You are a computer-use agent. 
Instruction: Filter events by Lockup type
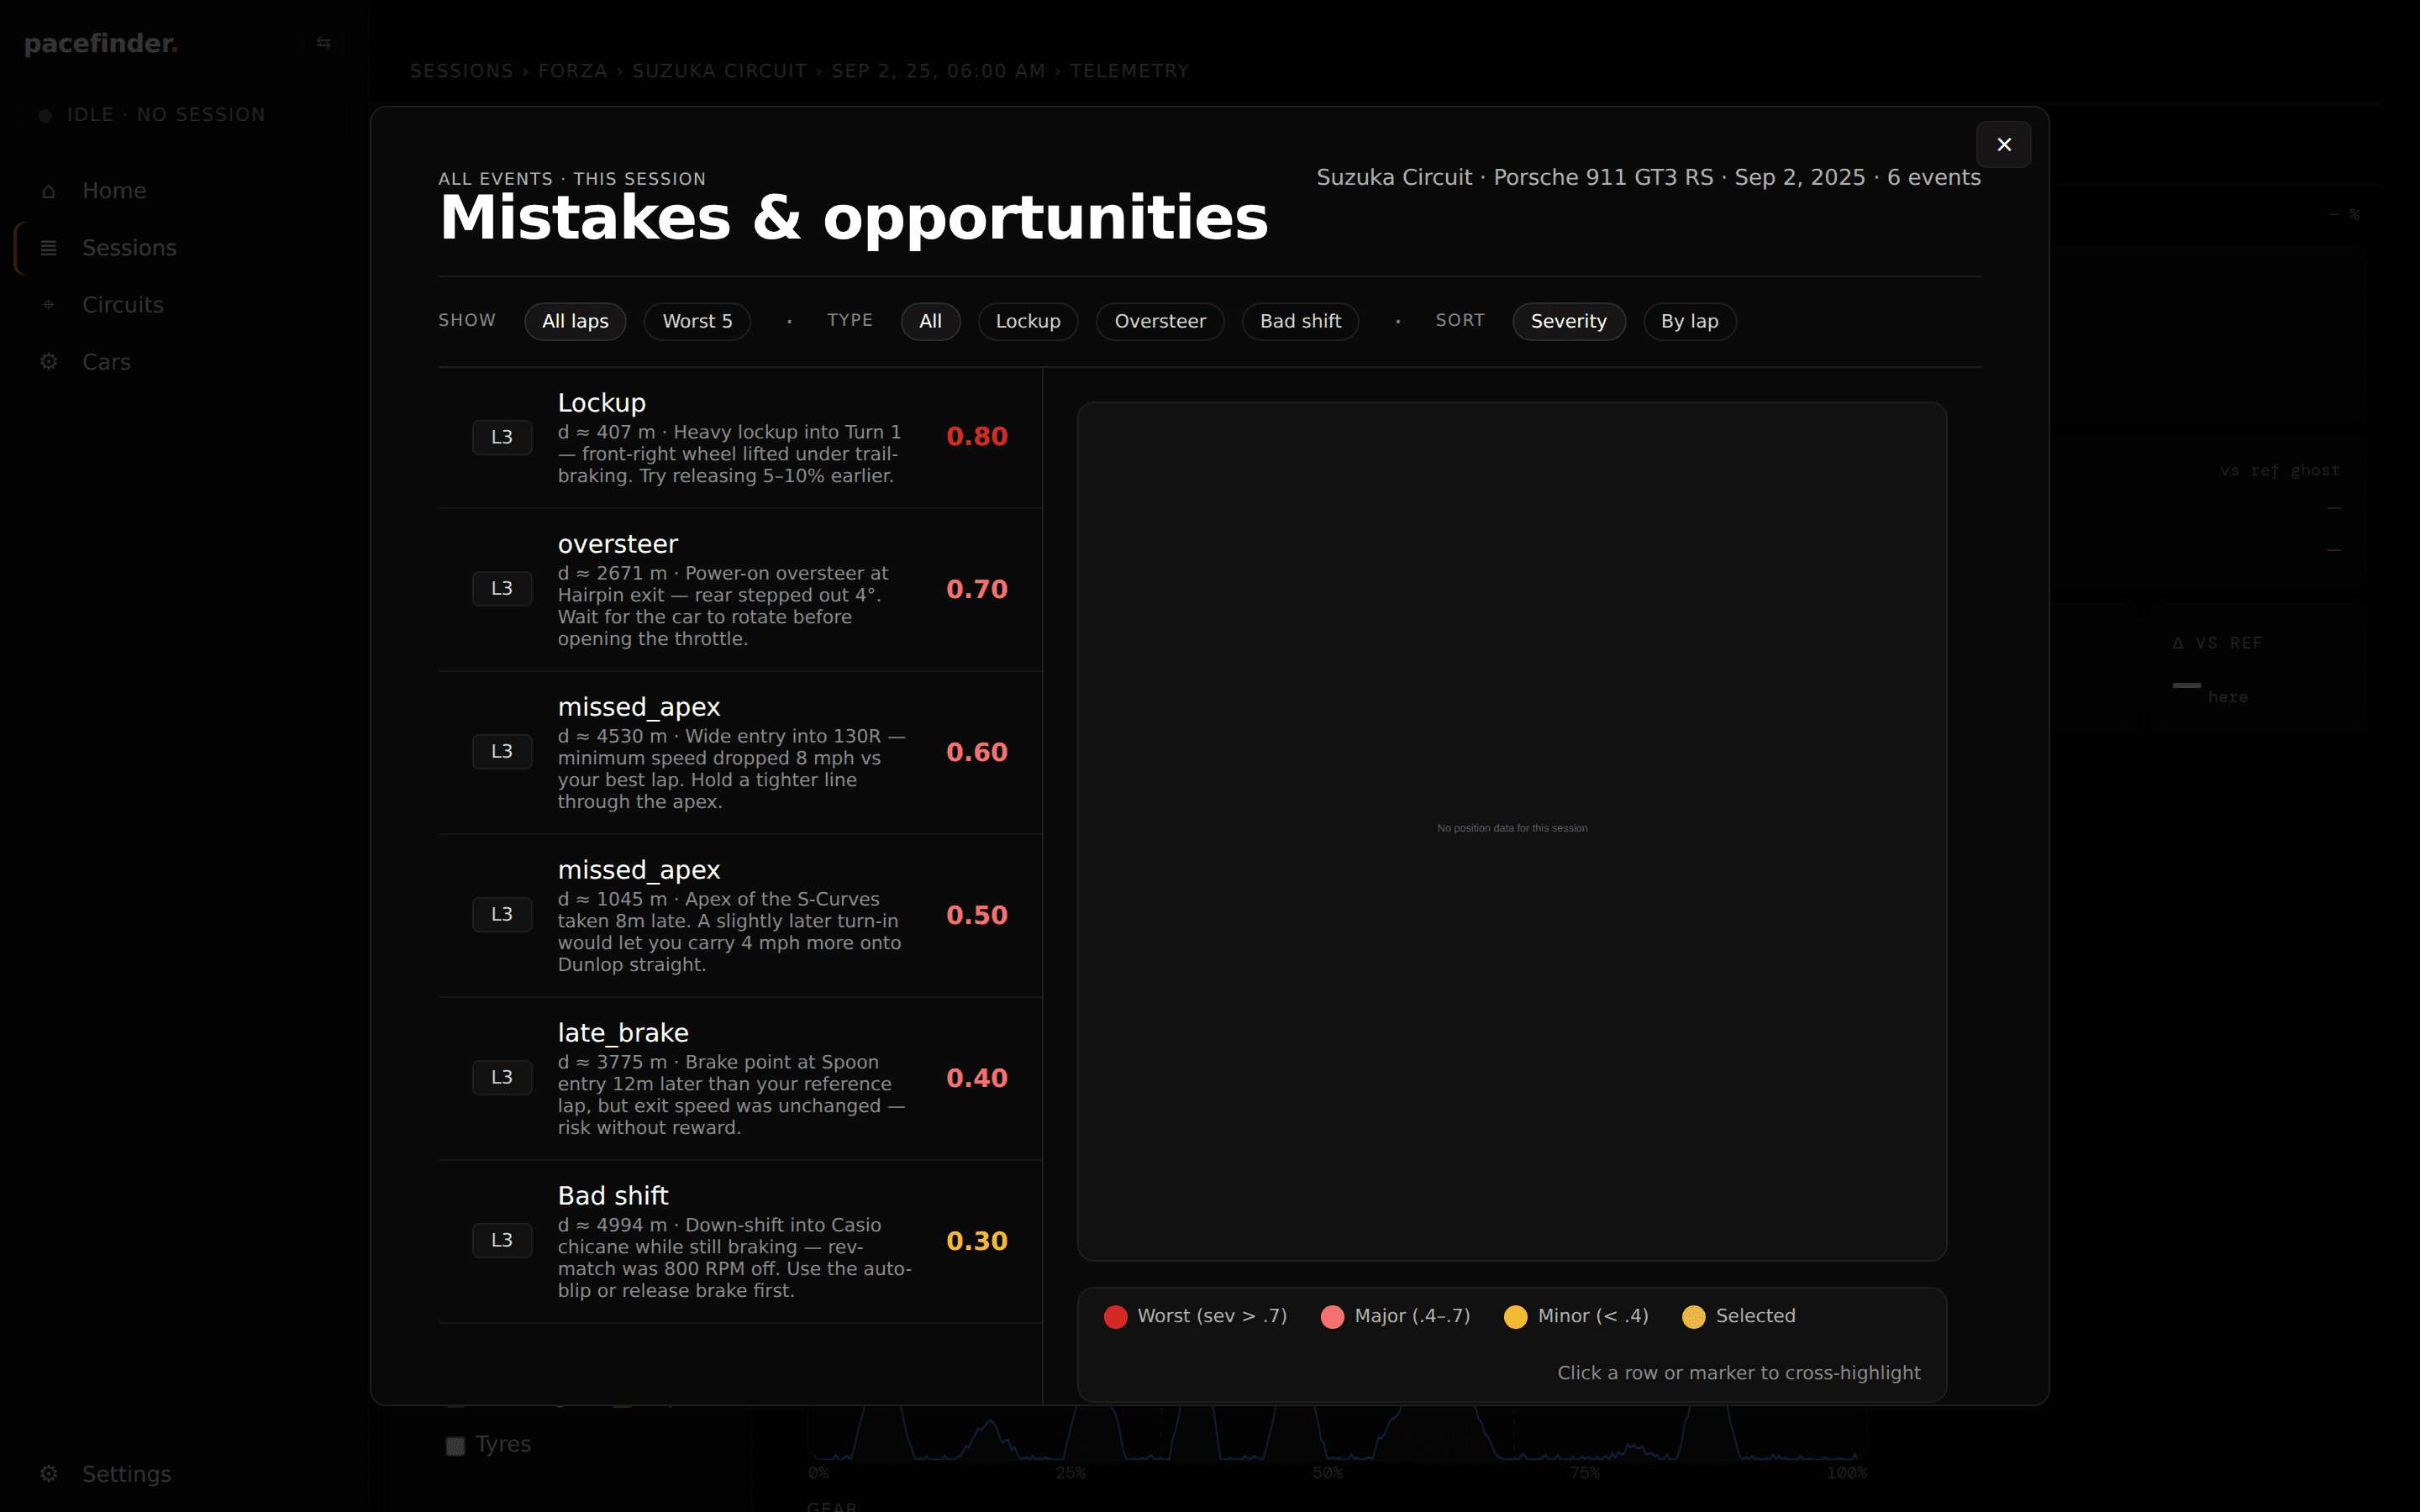pos(1027,321)
